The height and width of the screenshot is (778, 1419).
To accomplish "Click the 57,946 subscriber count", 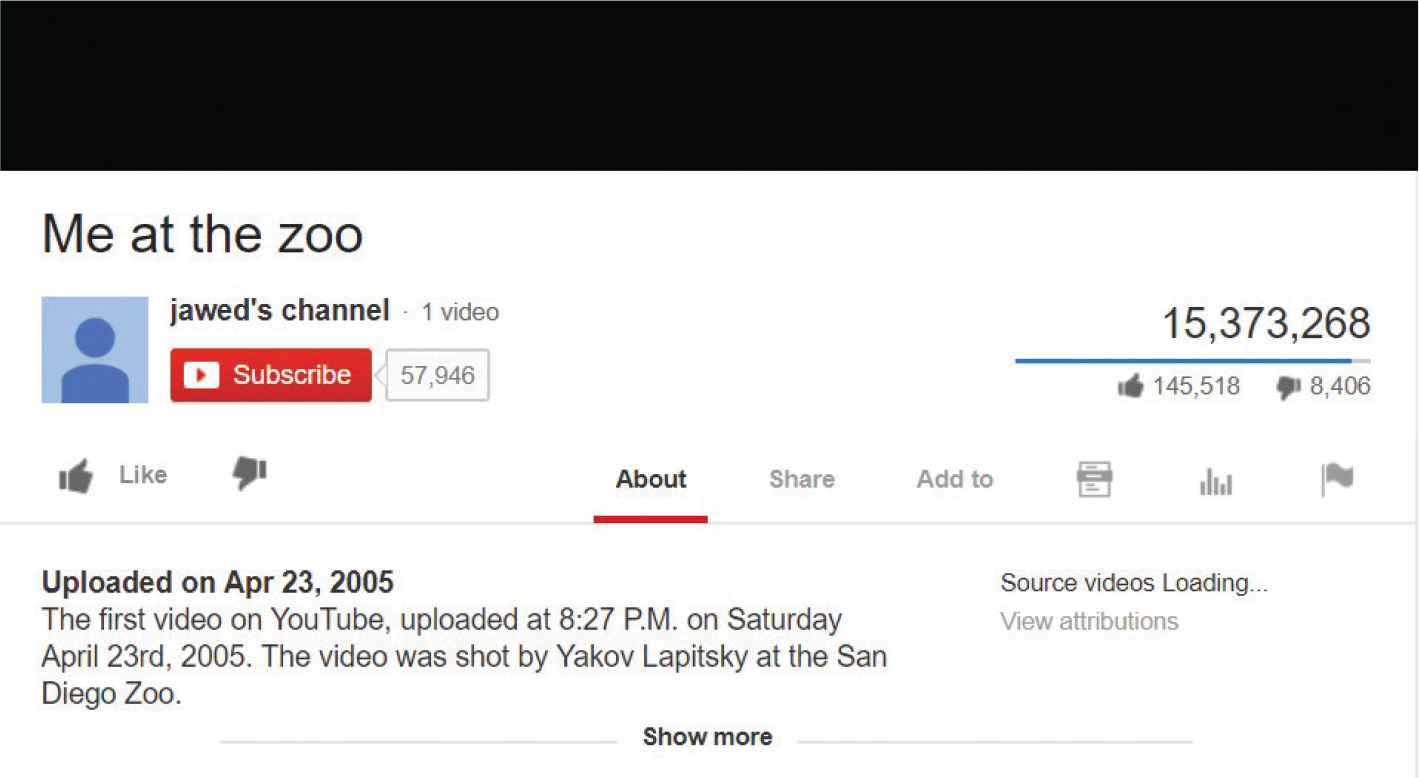I will 437,375.
